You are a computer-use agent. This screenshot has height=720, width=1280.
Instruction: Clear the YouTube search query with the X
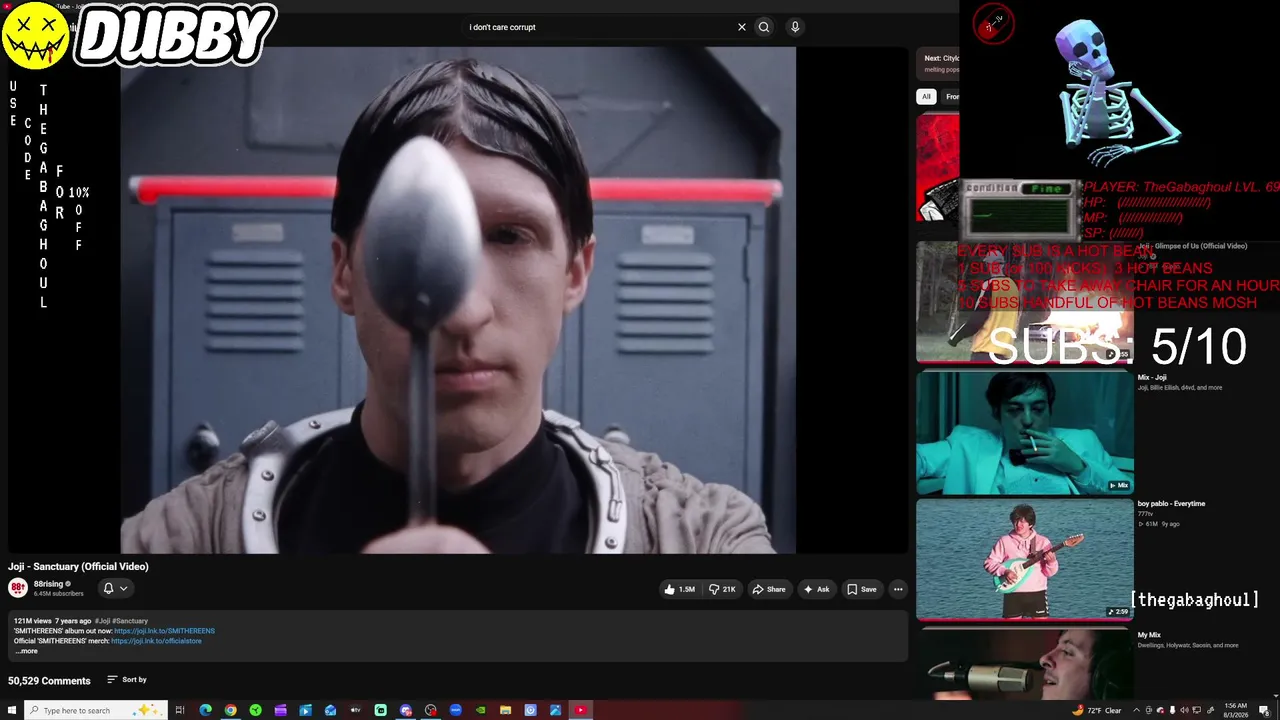[x=742, y=27]
